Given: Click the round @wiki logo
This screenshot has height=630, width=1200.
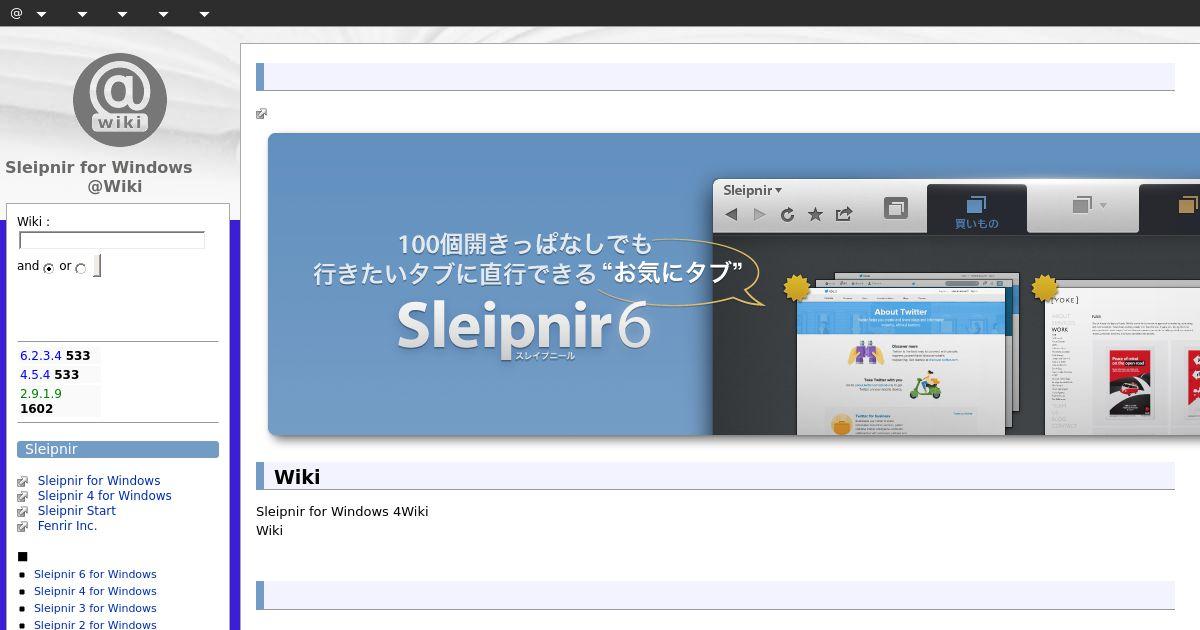Looking at the screenshot, I should [x=120, y=99].
